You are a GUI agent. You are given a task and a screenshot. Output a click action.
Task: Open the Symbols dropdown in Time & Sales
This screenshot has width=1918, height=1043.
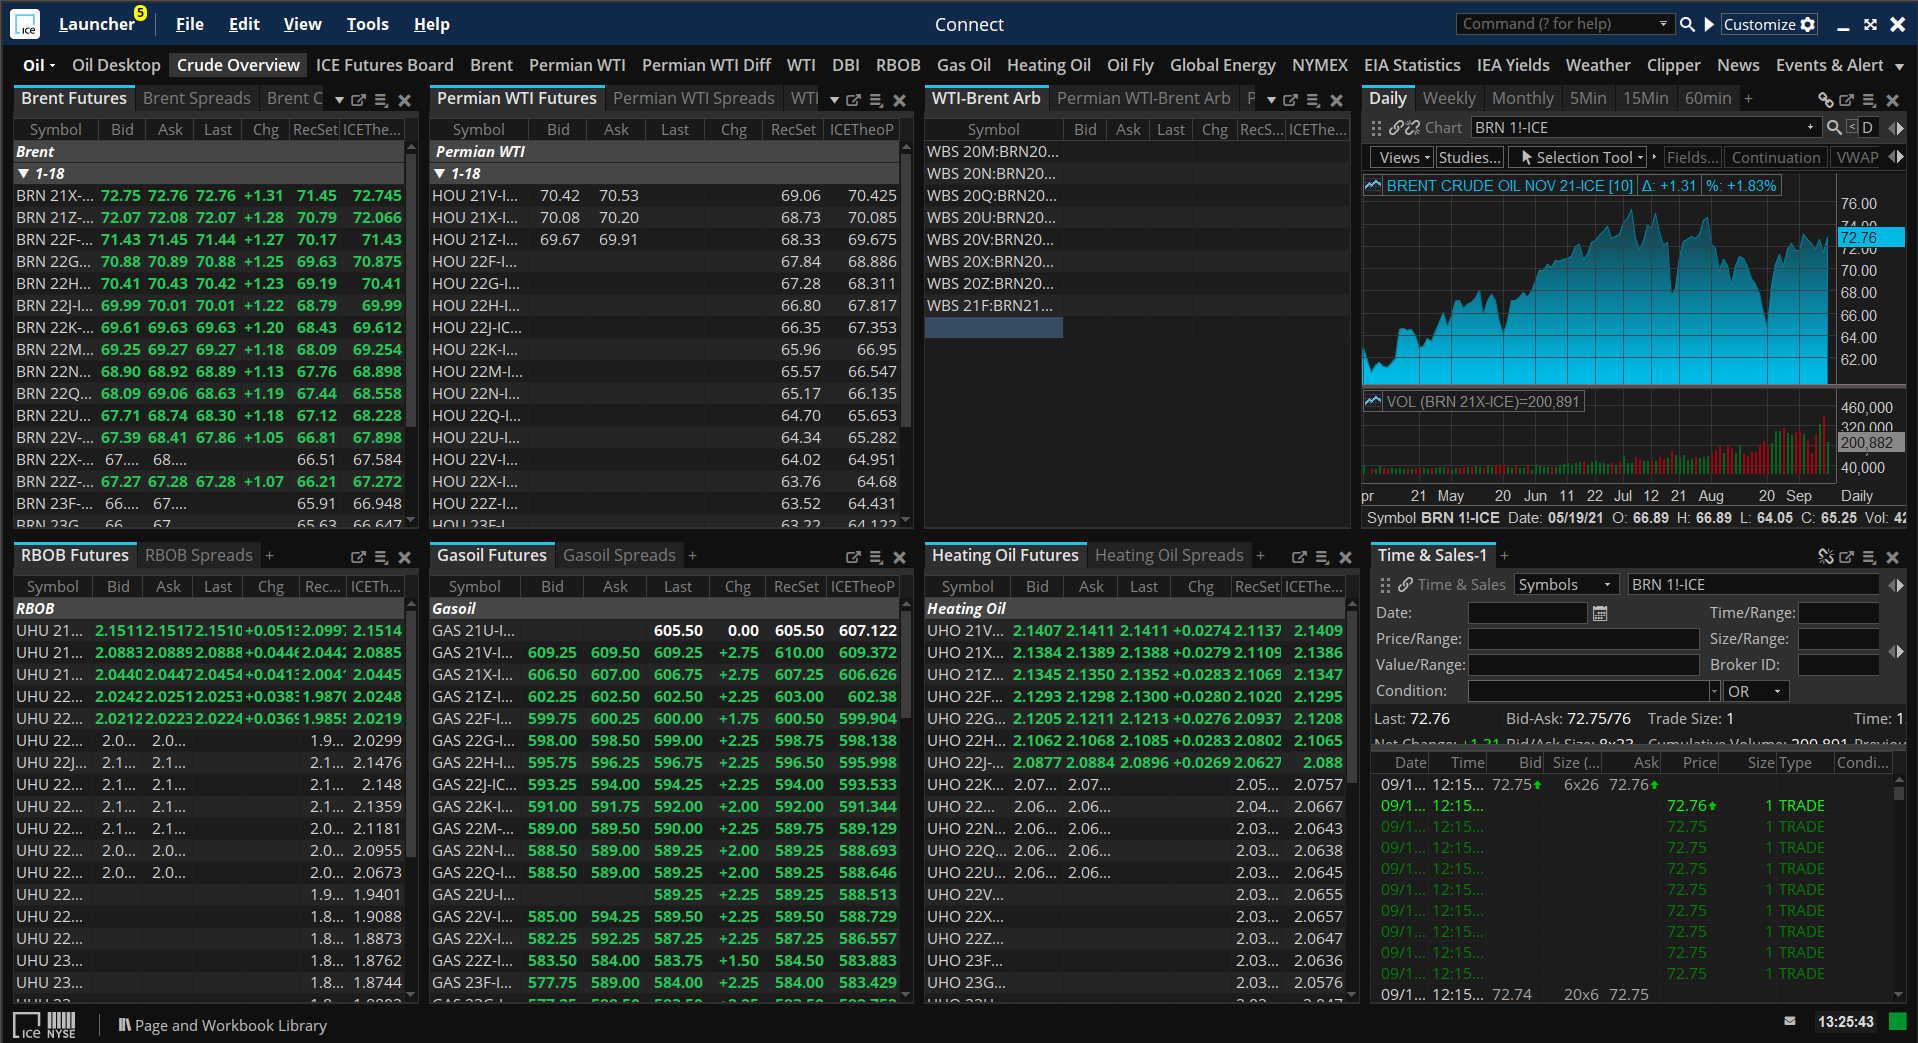1566,585
